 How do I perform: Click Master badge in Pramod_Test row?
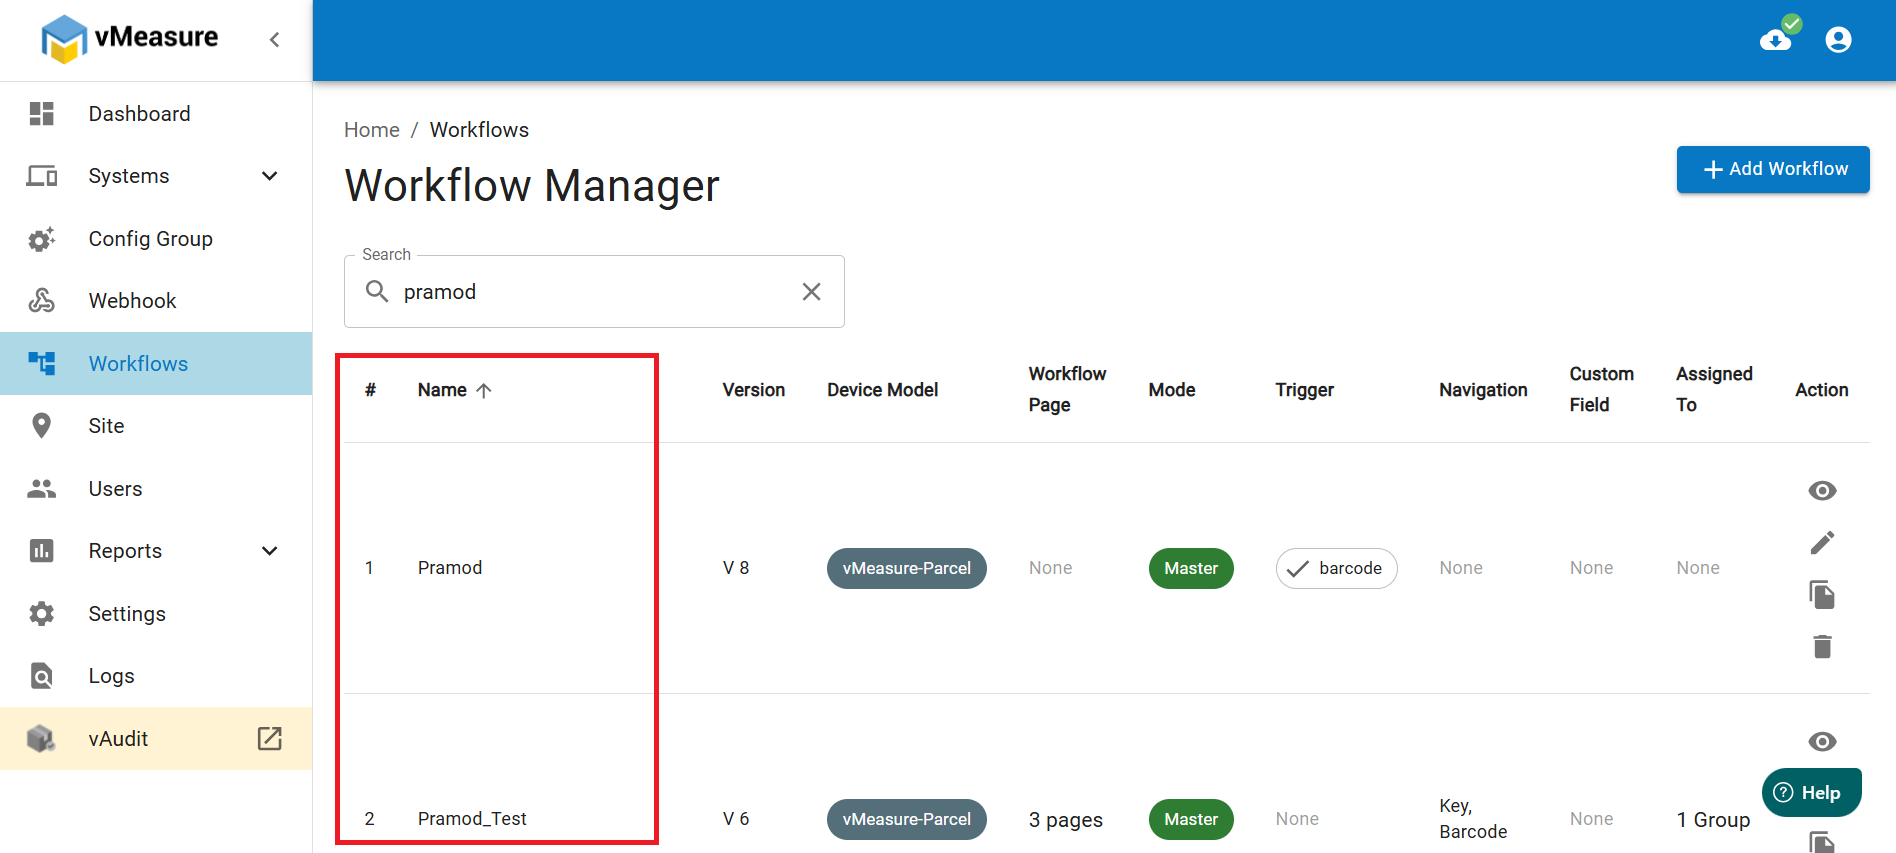point(1191,819)
